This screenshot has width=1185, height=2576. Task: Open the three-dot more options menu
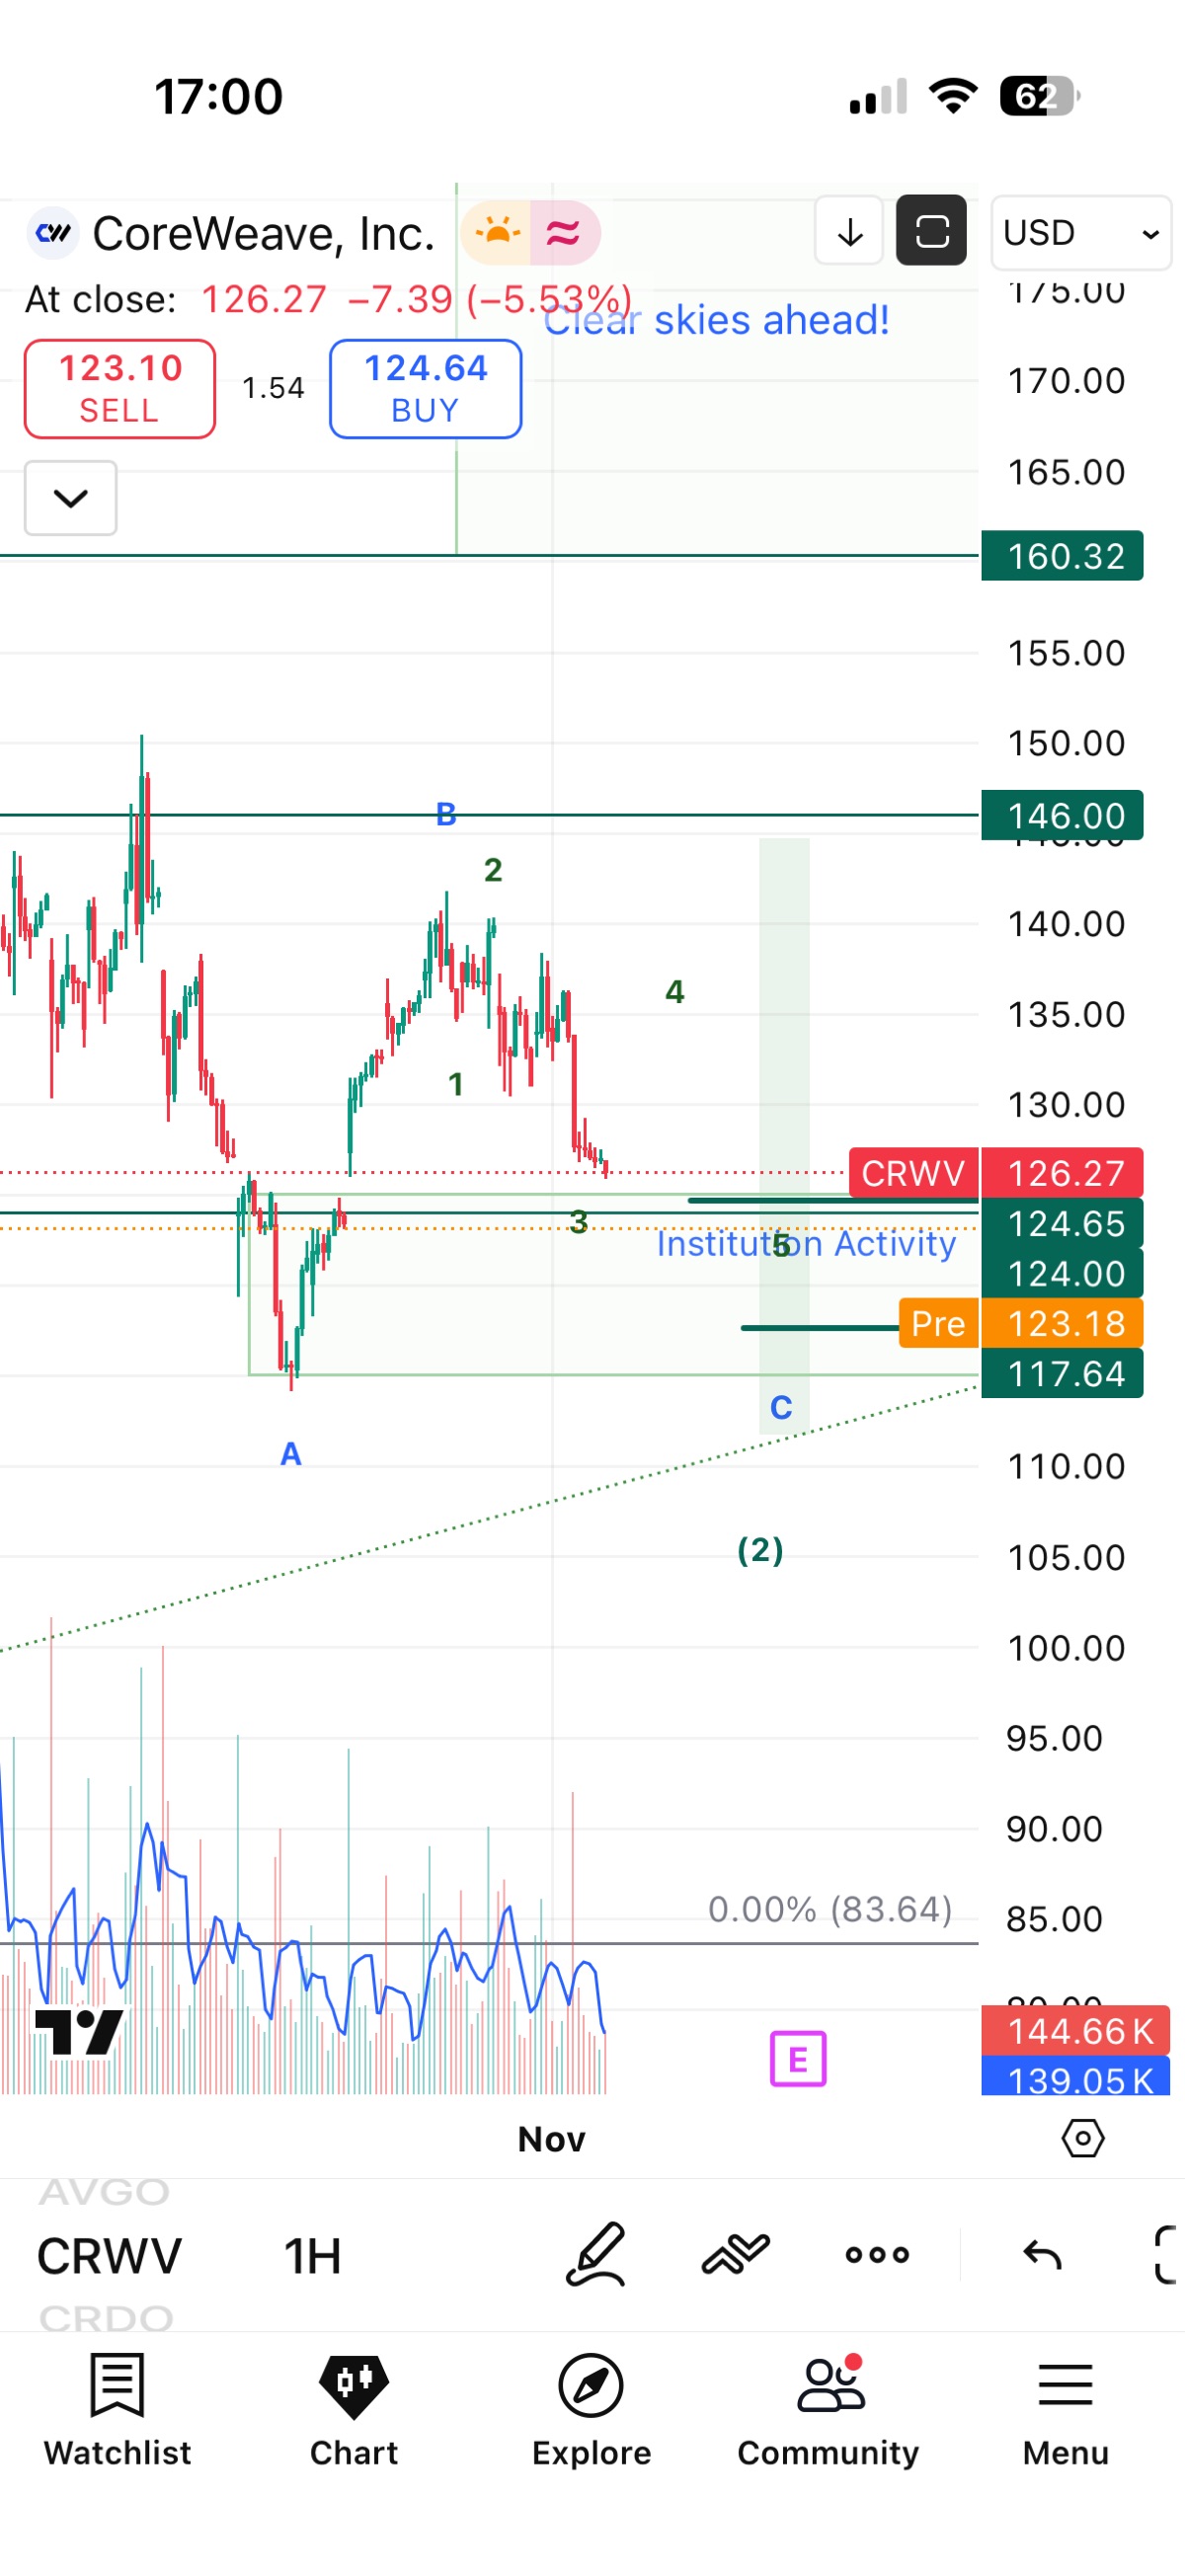point(877,2254)
